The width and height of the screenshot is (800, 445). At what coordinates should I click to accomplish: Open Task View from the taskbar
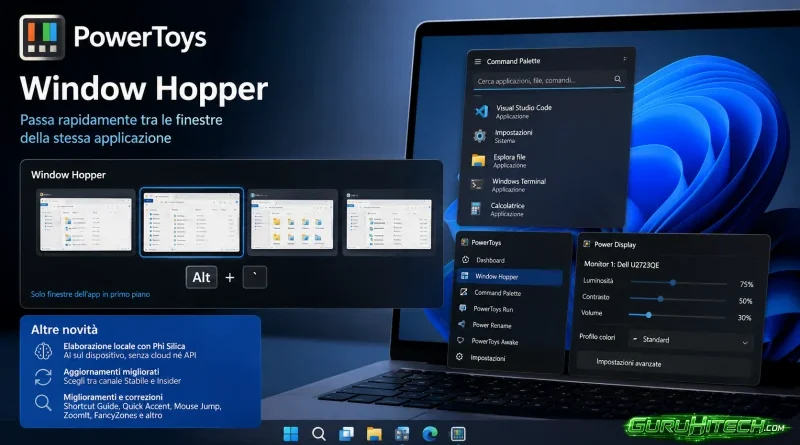click(x=346, y=434)
